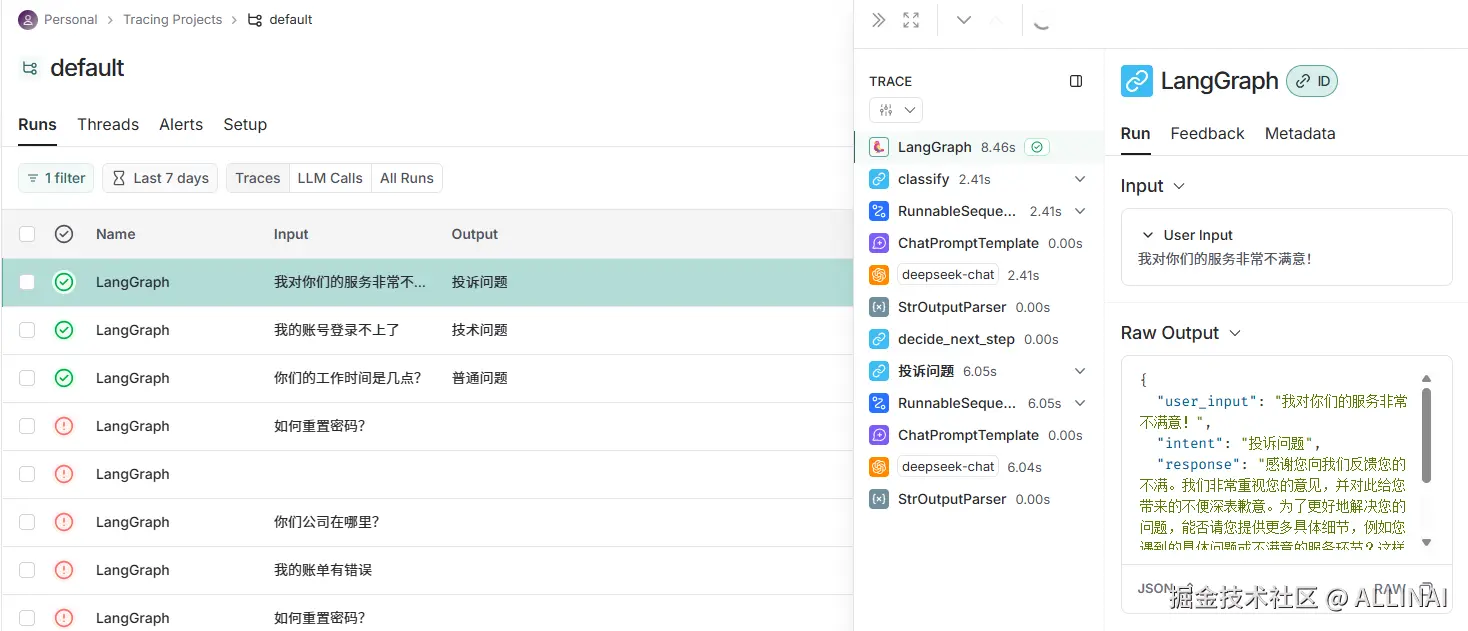Check the box for 我的账号登录不上了 run
The image size is (1468, 631).
pos(27,330)
